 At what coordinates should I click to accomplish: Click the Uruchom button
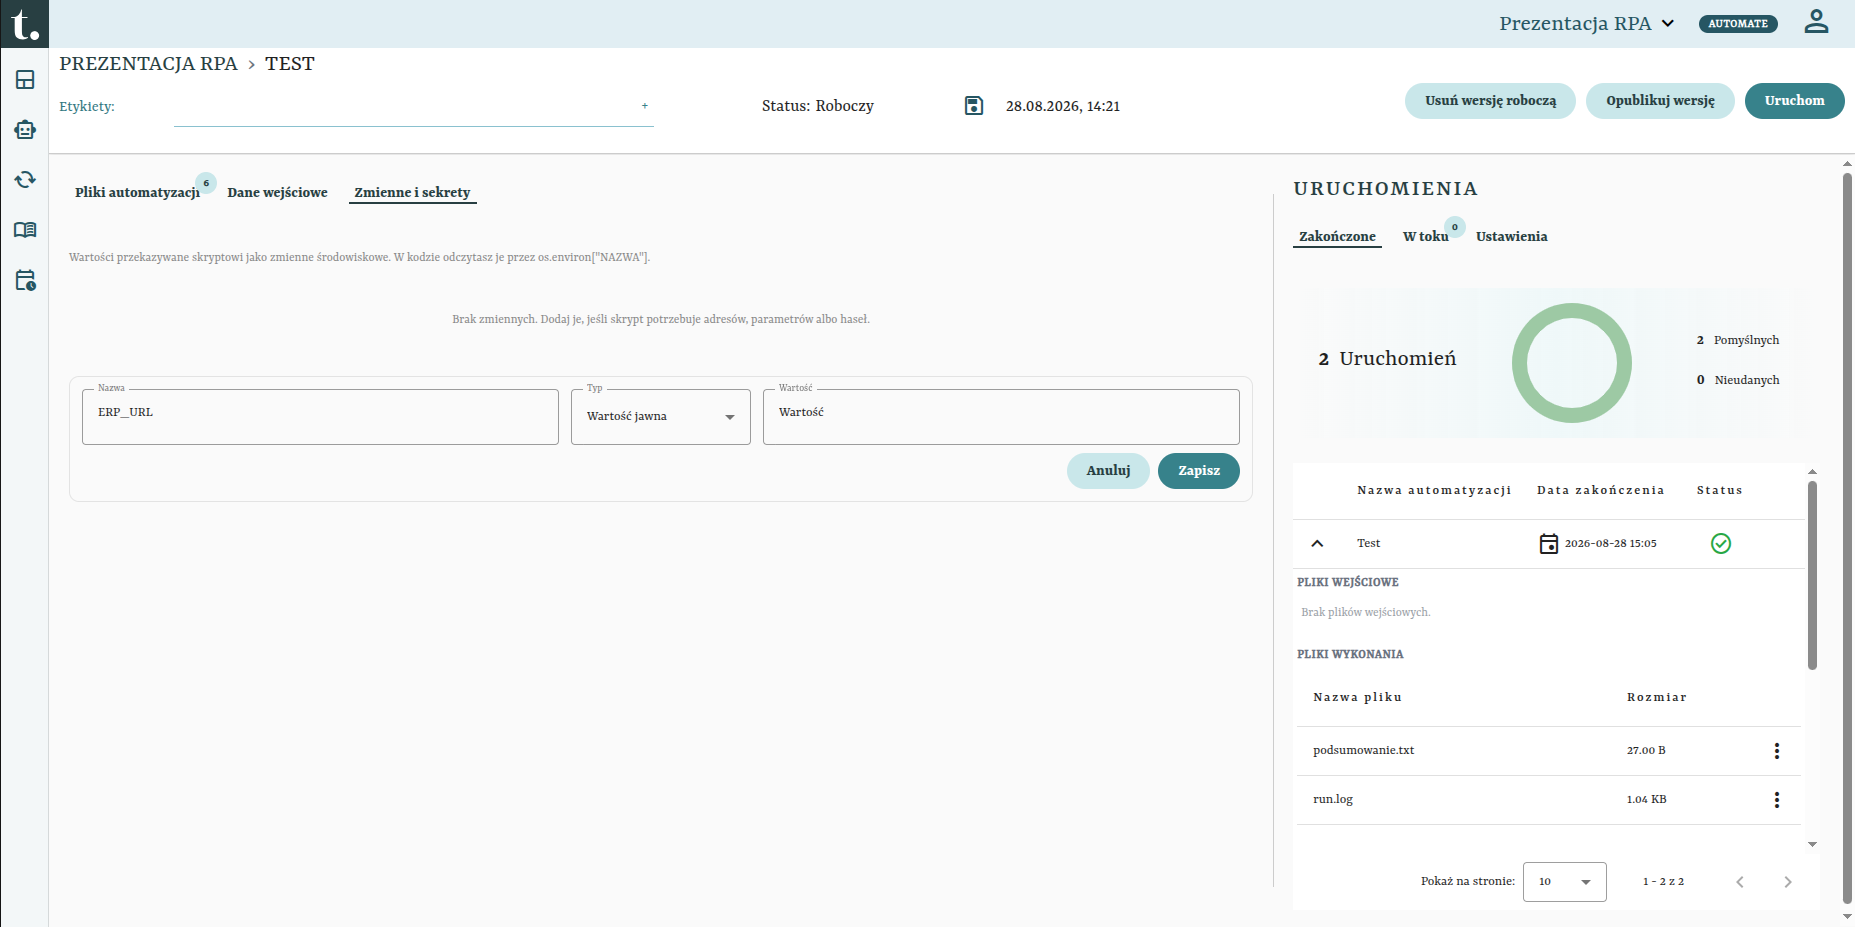(1794, 101)
